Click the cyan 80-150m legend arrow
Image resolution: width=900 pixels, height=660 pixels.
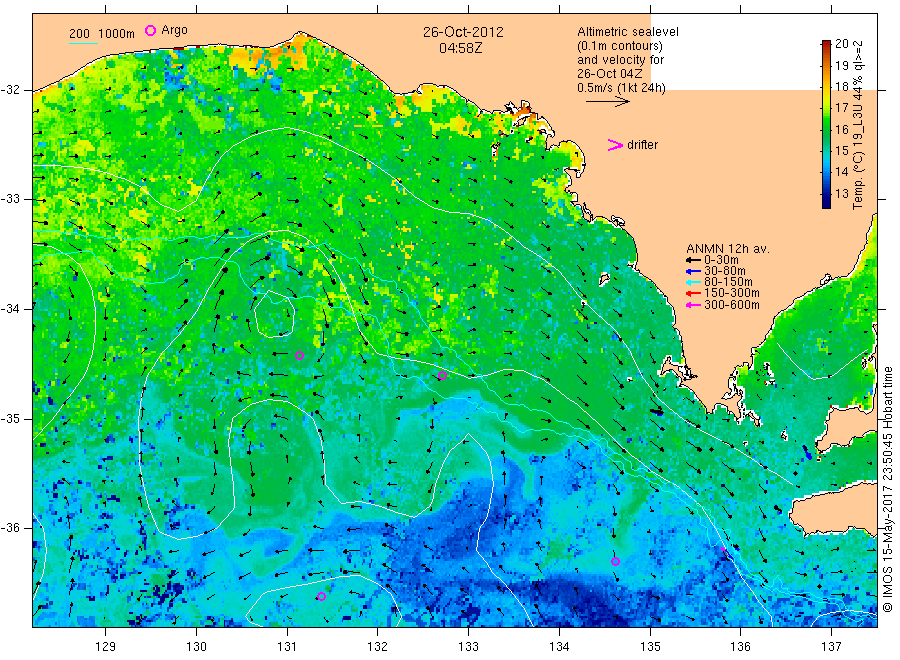pyautogui.click(x=694, y=282)
